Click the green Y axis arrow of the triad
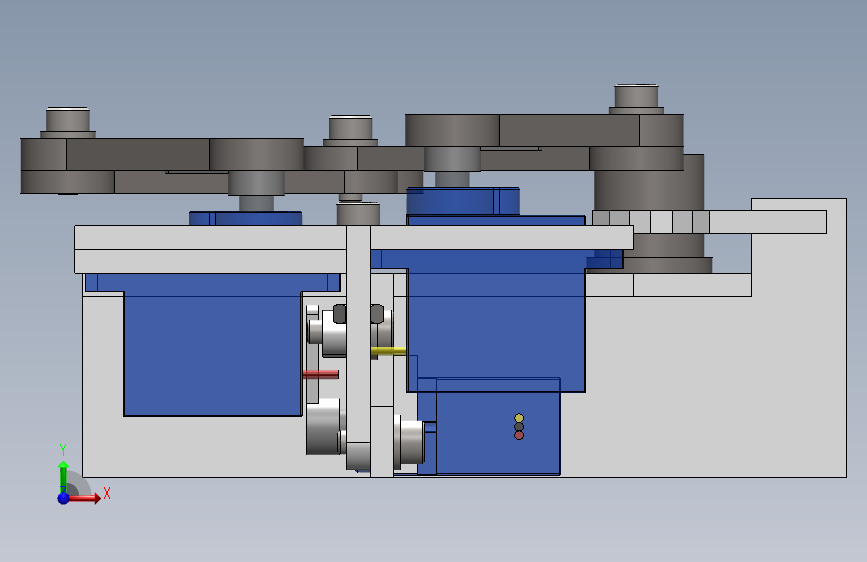This screenshot has height=562, width=867. pyautogui.click(x=63, y=476)
